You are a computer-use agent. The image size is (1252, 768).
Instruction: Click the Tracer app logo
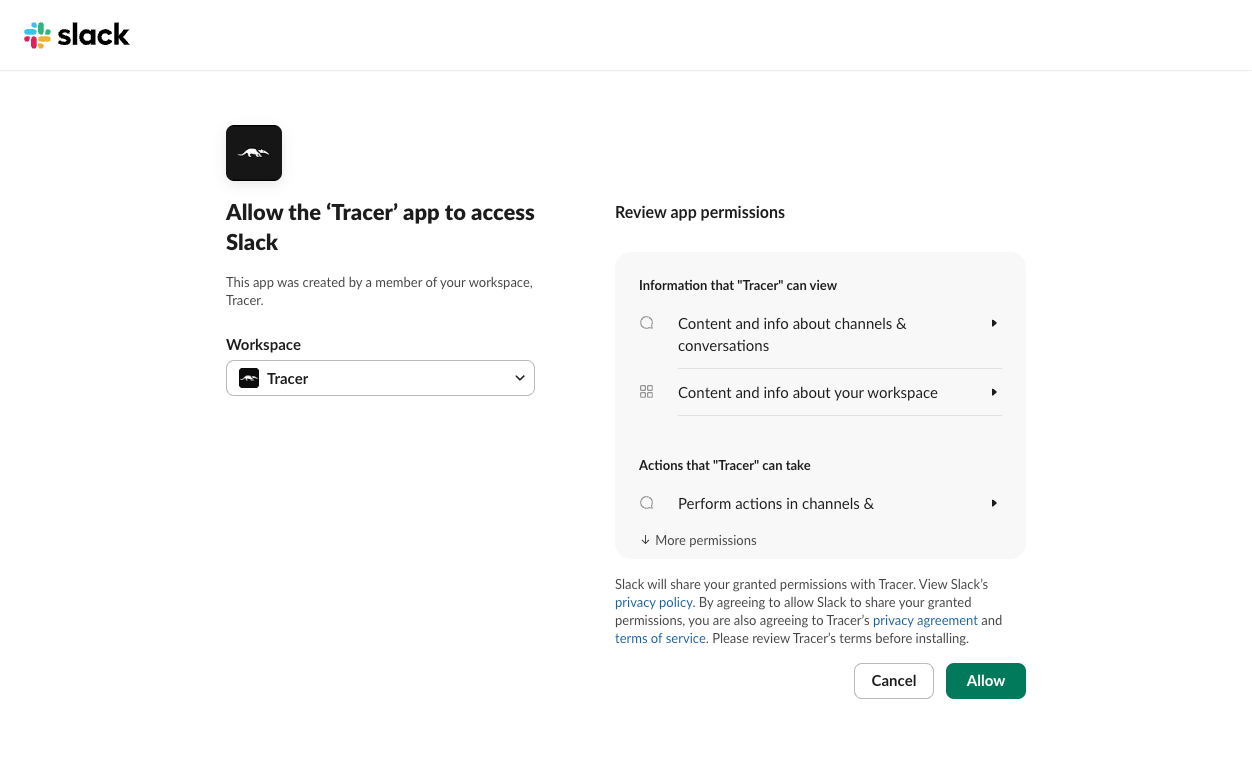(x=253, y=152)
